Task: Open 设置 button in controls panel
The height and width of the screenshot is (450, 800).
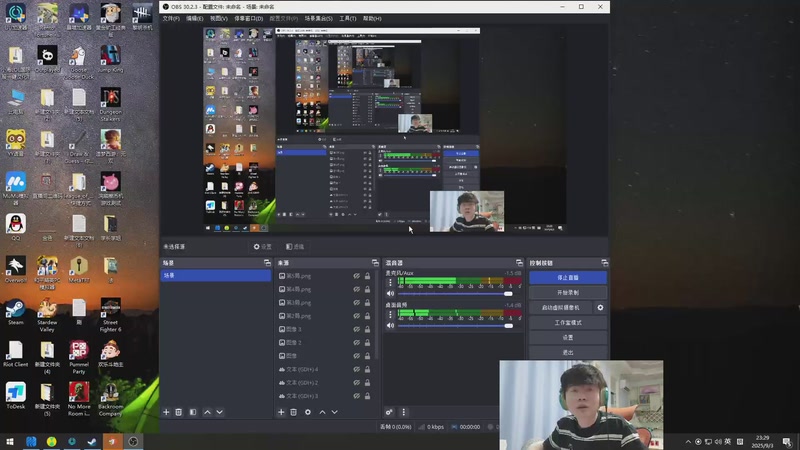Action: pyautogui.click(x=568, y=338)
